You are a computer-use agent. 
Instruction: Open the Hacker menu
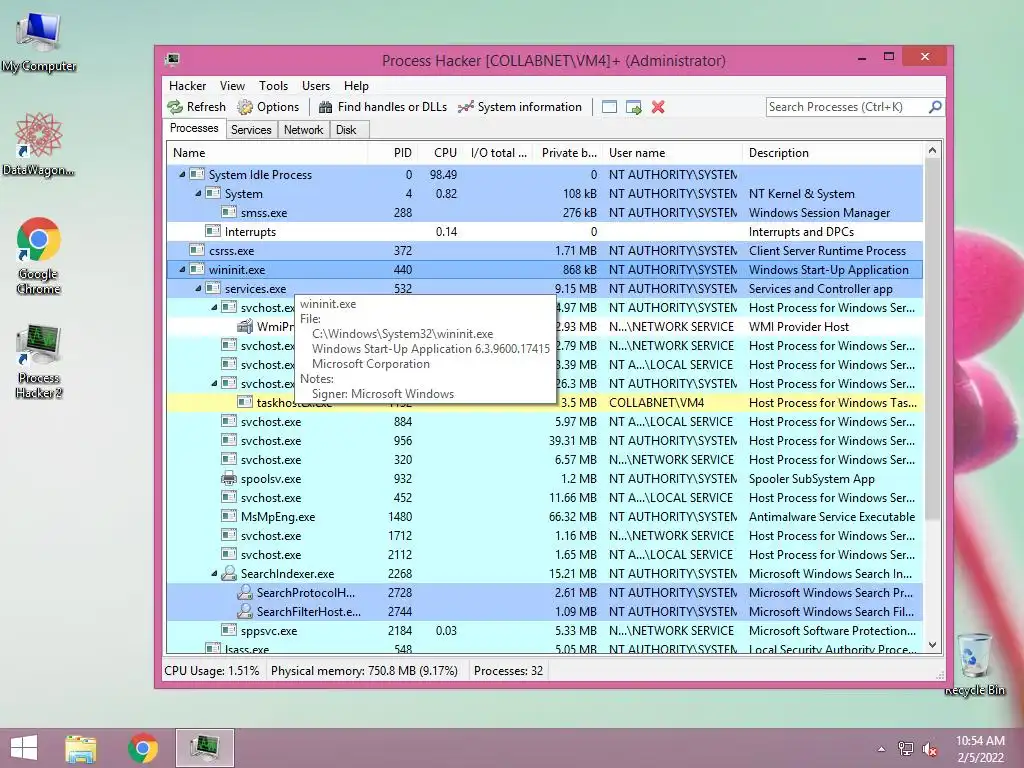[x=187, y=86]
